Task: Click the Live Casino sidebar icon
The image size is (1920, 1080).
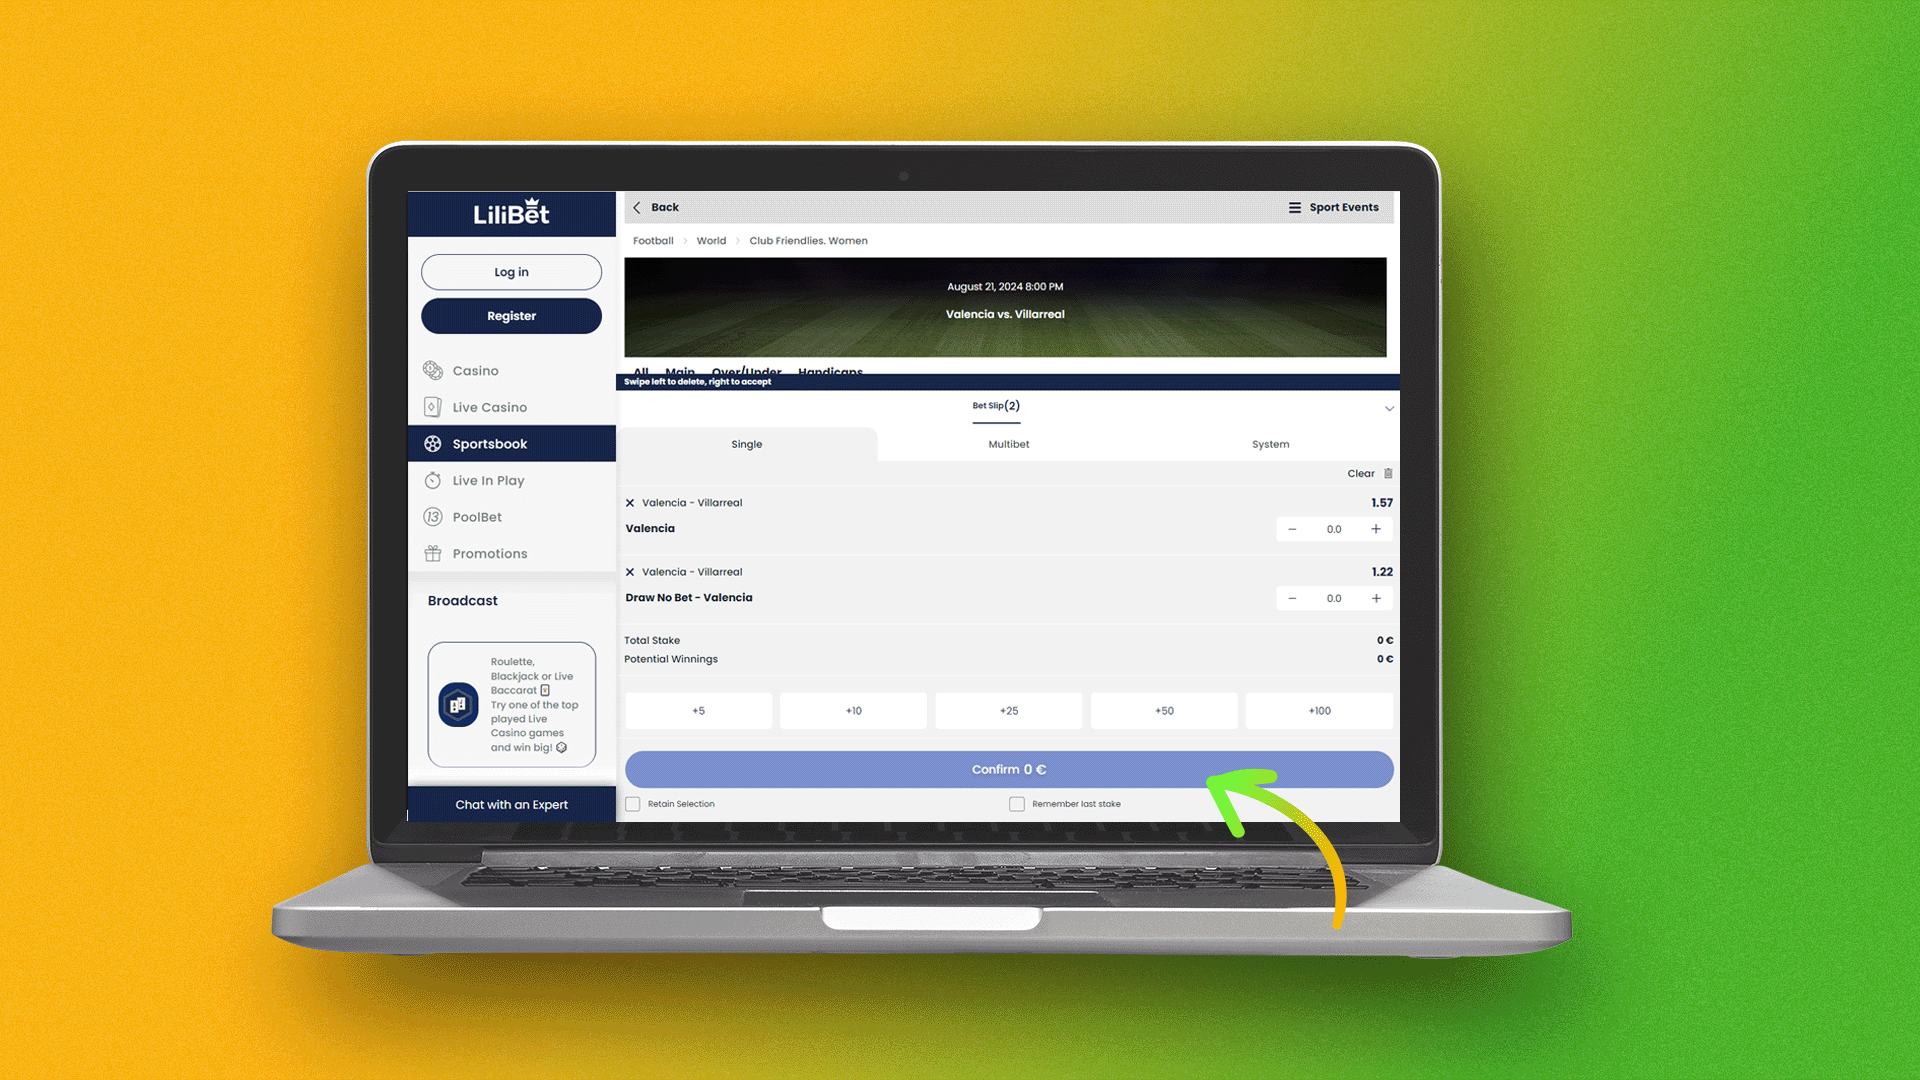Action: click(x=434, y=406)
